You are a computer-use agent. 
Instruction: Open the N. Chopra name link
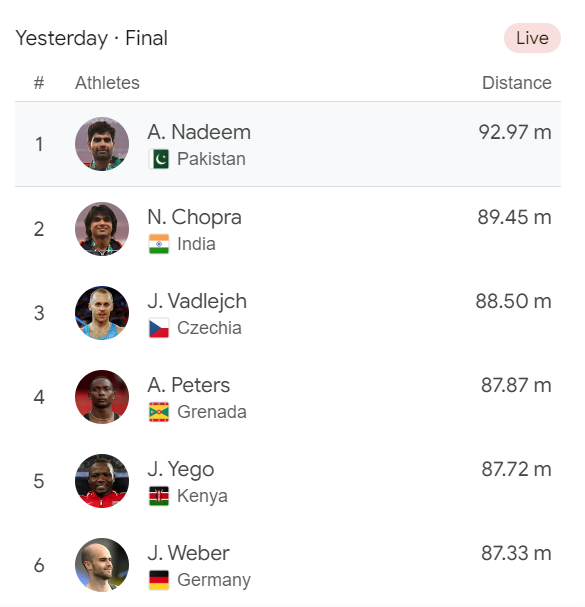194,217
